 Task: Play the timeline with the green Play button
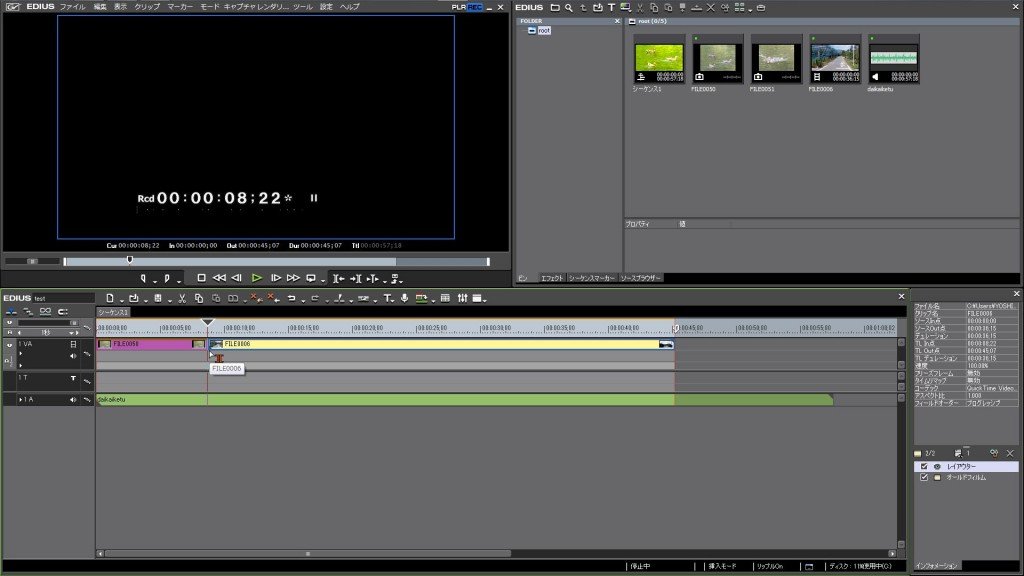click(257, 278)
